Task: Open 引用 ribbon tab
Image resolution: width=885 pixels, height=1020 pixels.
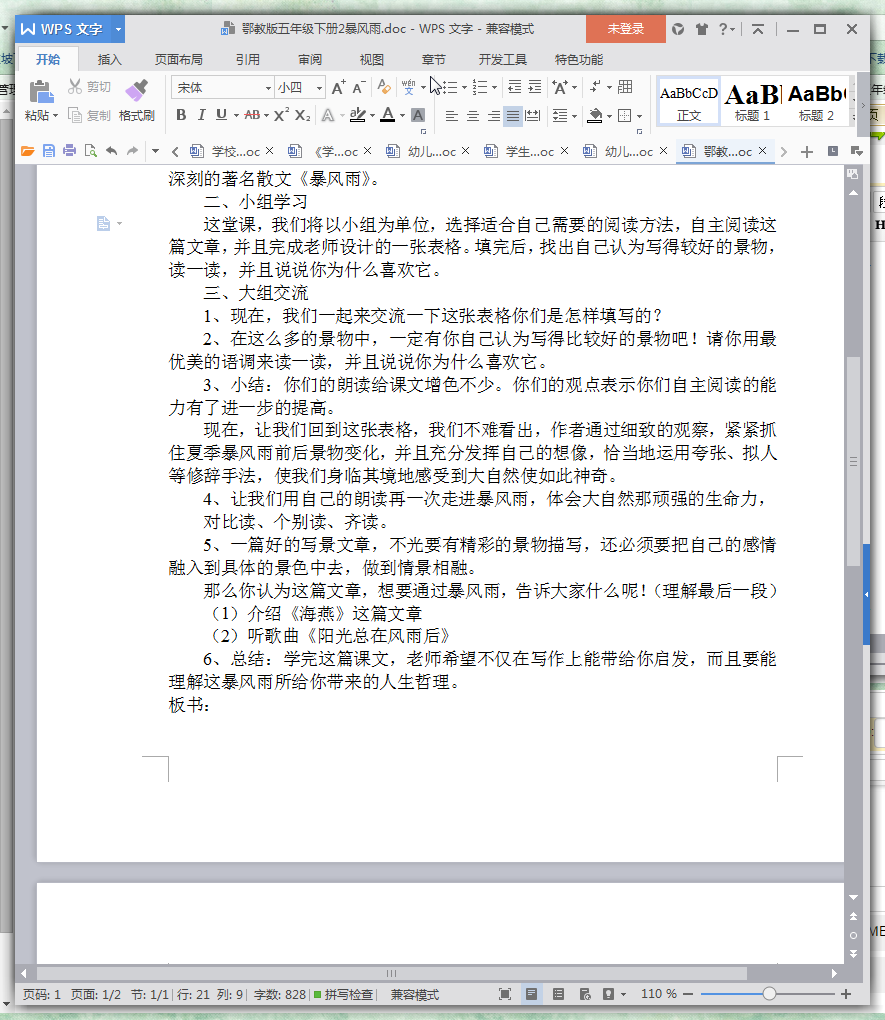Action: [x=247, y=60]
